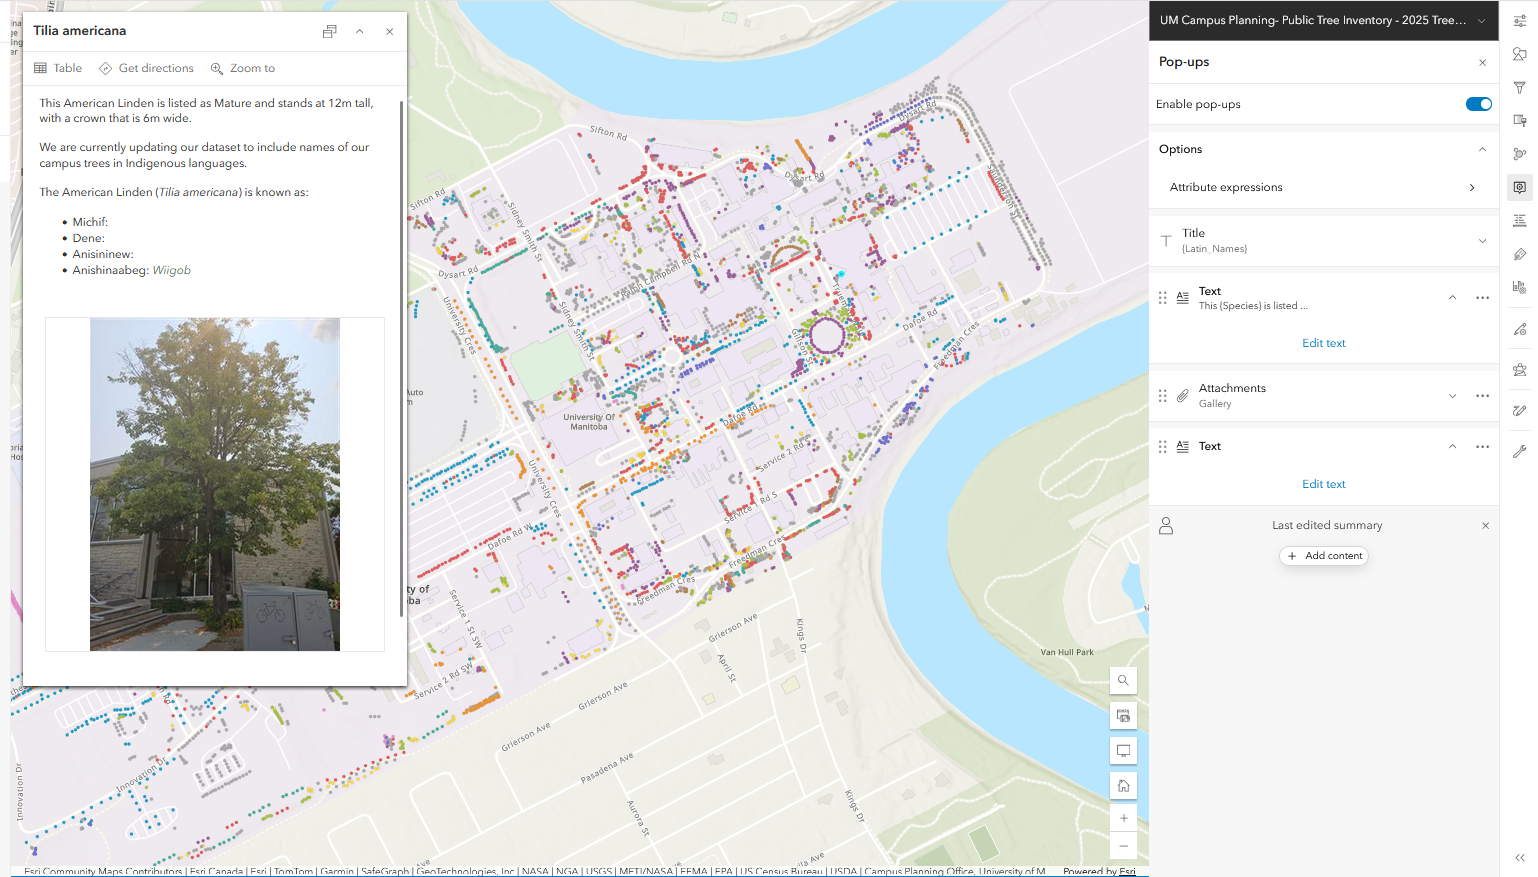Image resolution: width=1538 pixels, height=877 pixels.
Task: Collapse the Options section
Action: [x=1482, y=149]
